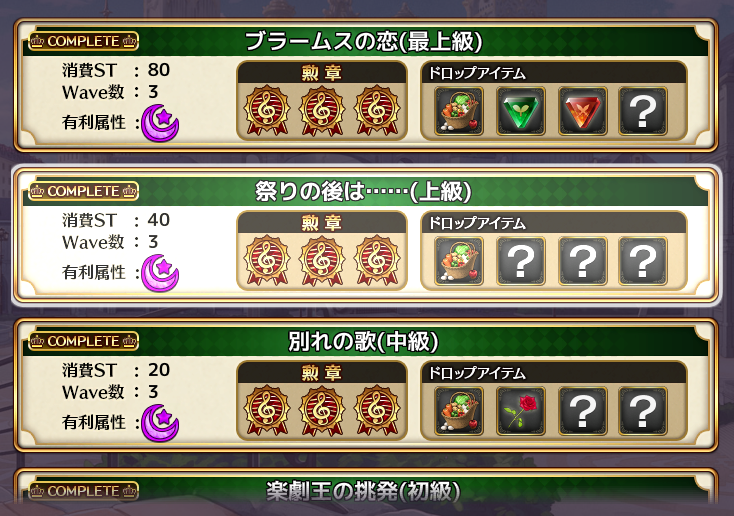
Task: Click the 勲章 header in 別れの歌
Action: 322,373
